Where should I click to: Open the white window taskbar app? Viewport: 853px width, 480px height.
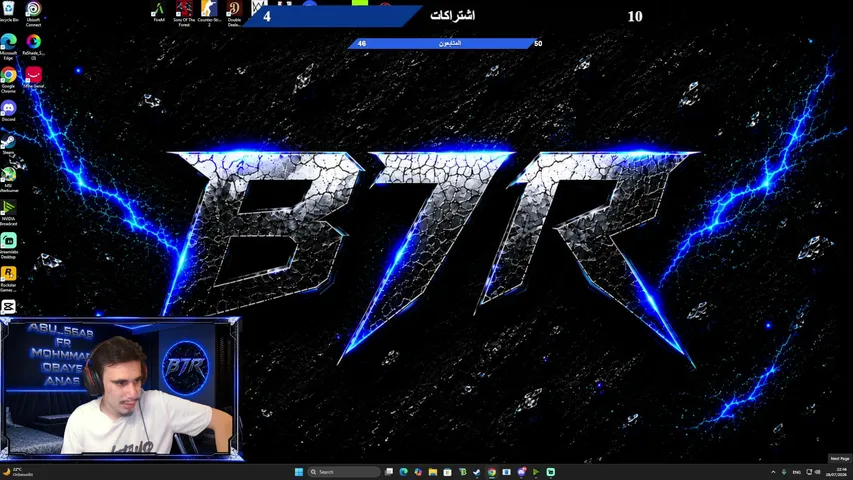(x=506, y=472)
